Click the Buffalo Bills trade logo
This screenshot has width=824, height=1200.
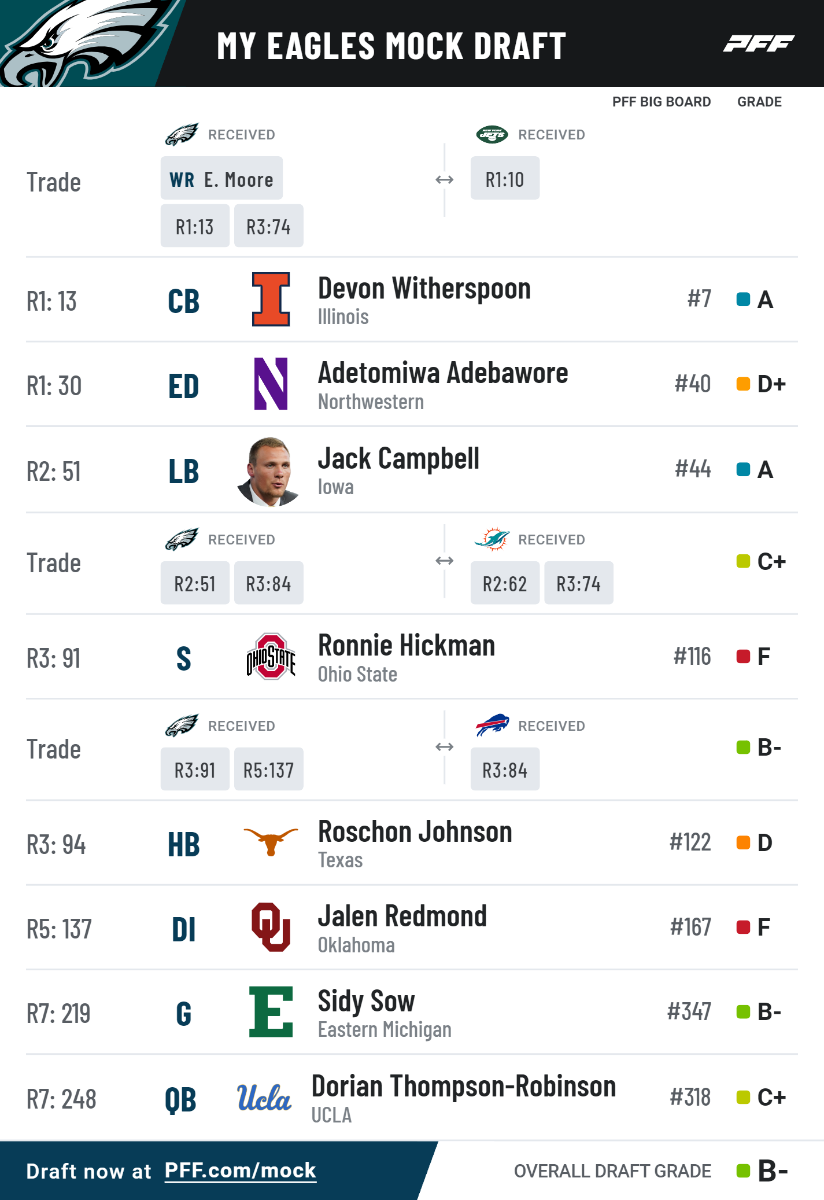point(492,726)
